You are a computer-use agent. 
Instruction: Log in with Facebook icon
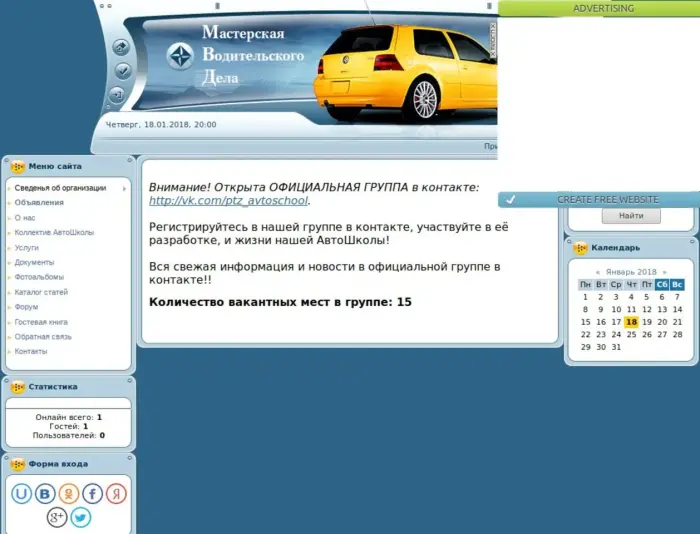click(x=93, y=493)
